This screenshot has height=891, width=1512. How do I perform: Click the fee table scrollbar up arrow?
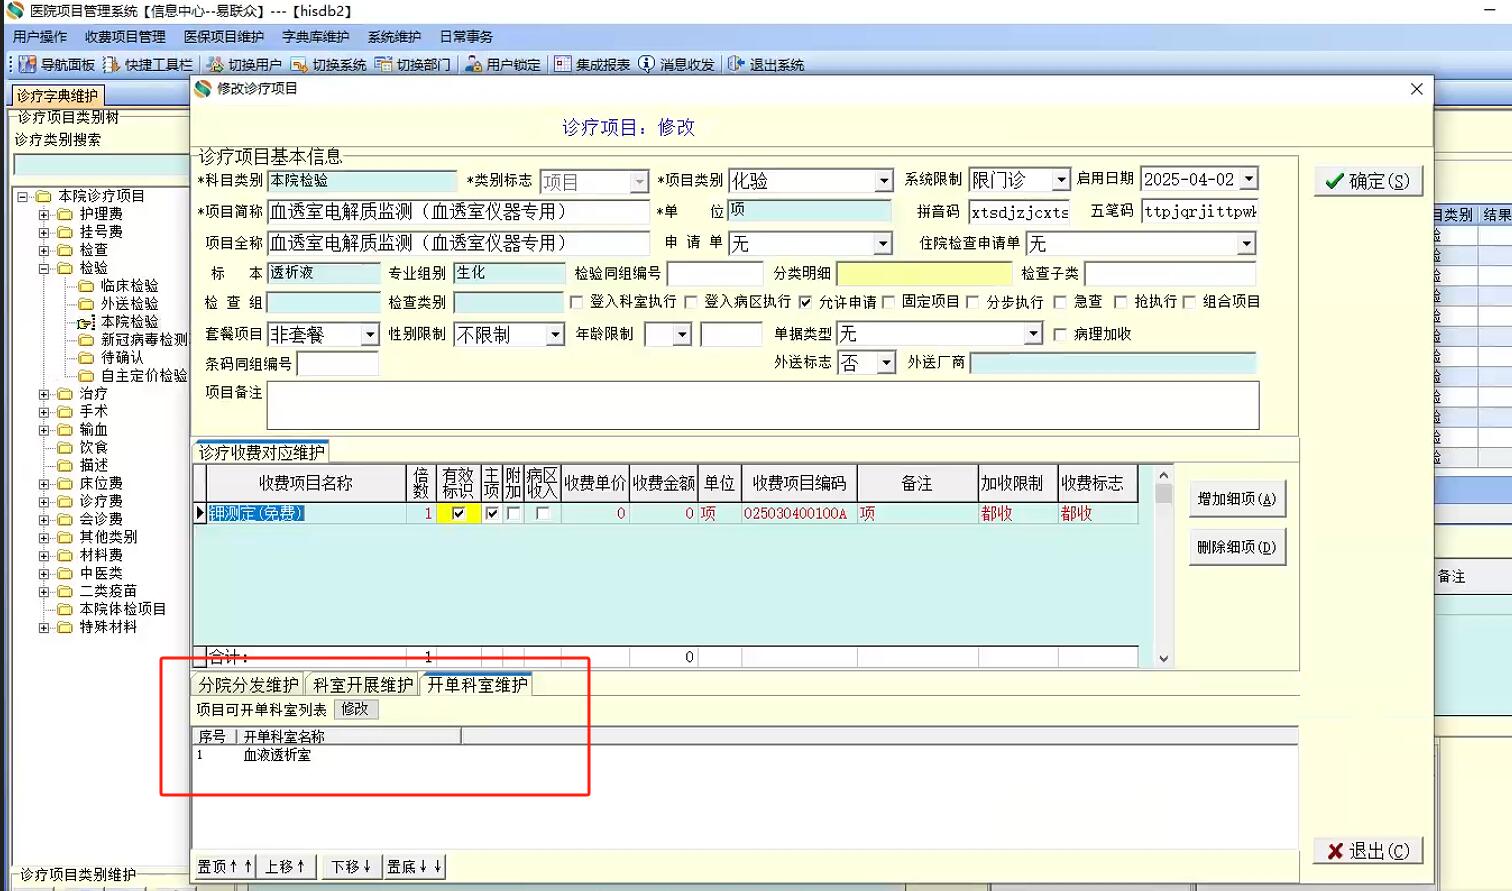pyautogui.click(x=1163, y=475)
